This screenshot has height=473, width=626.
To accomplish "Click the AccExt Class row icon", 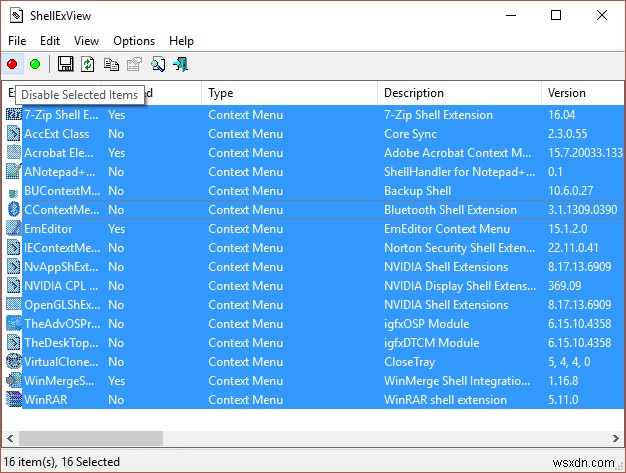I will point(14,134).
